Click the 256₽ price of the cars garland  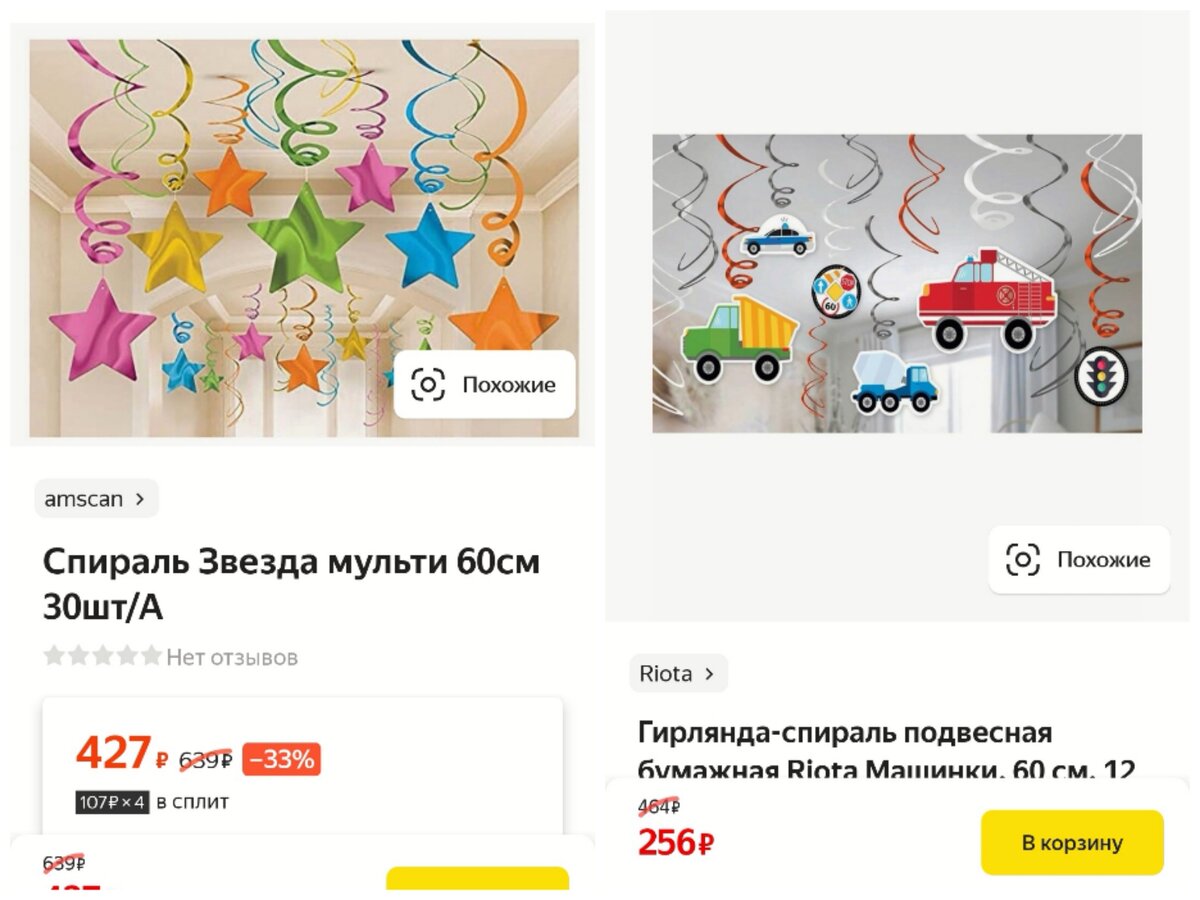[676, 843]
